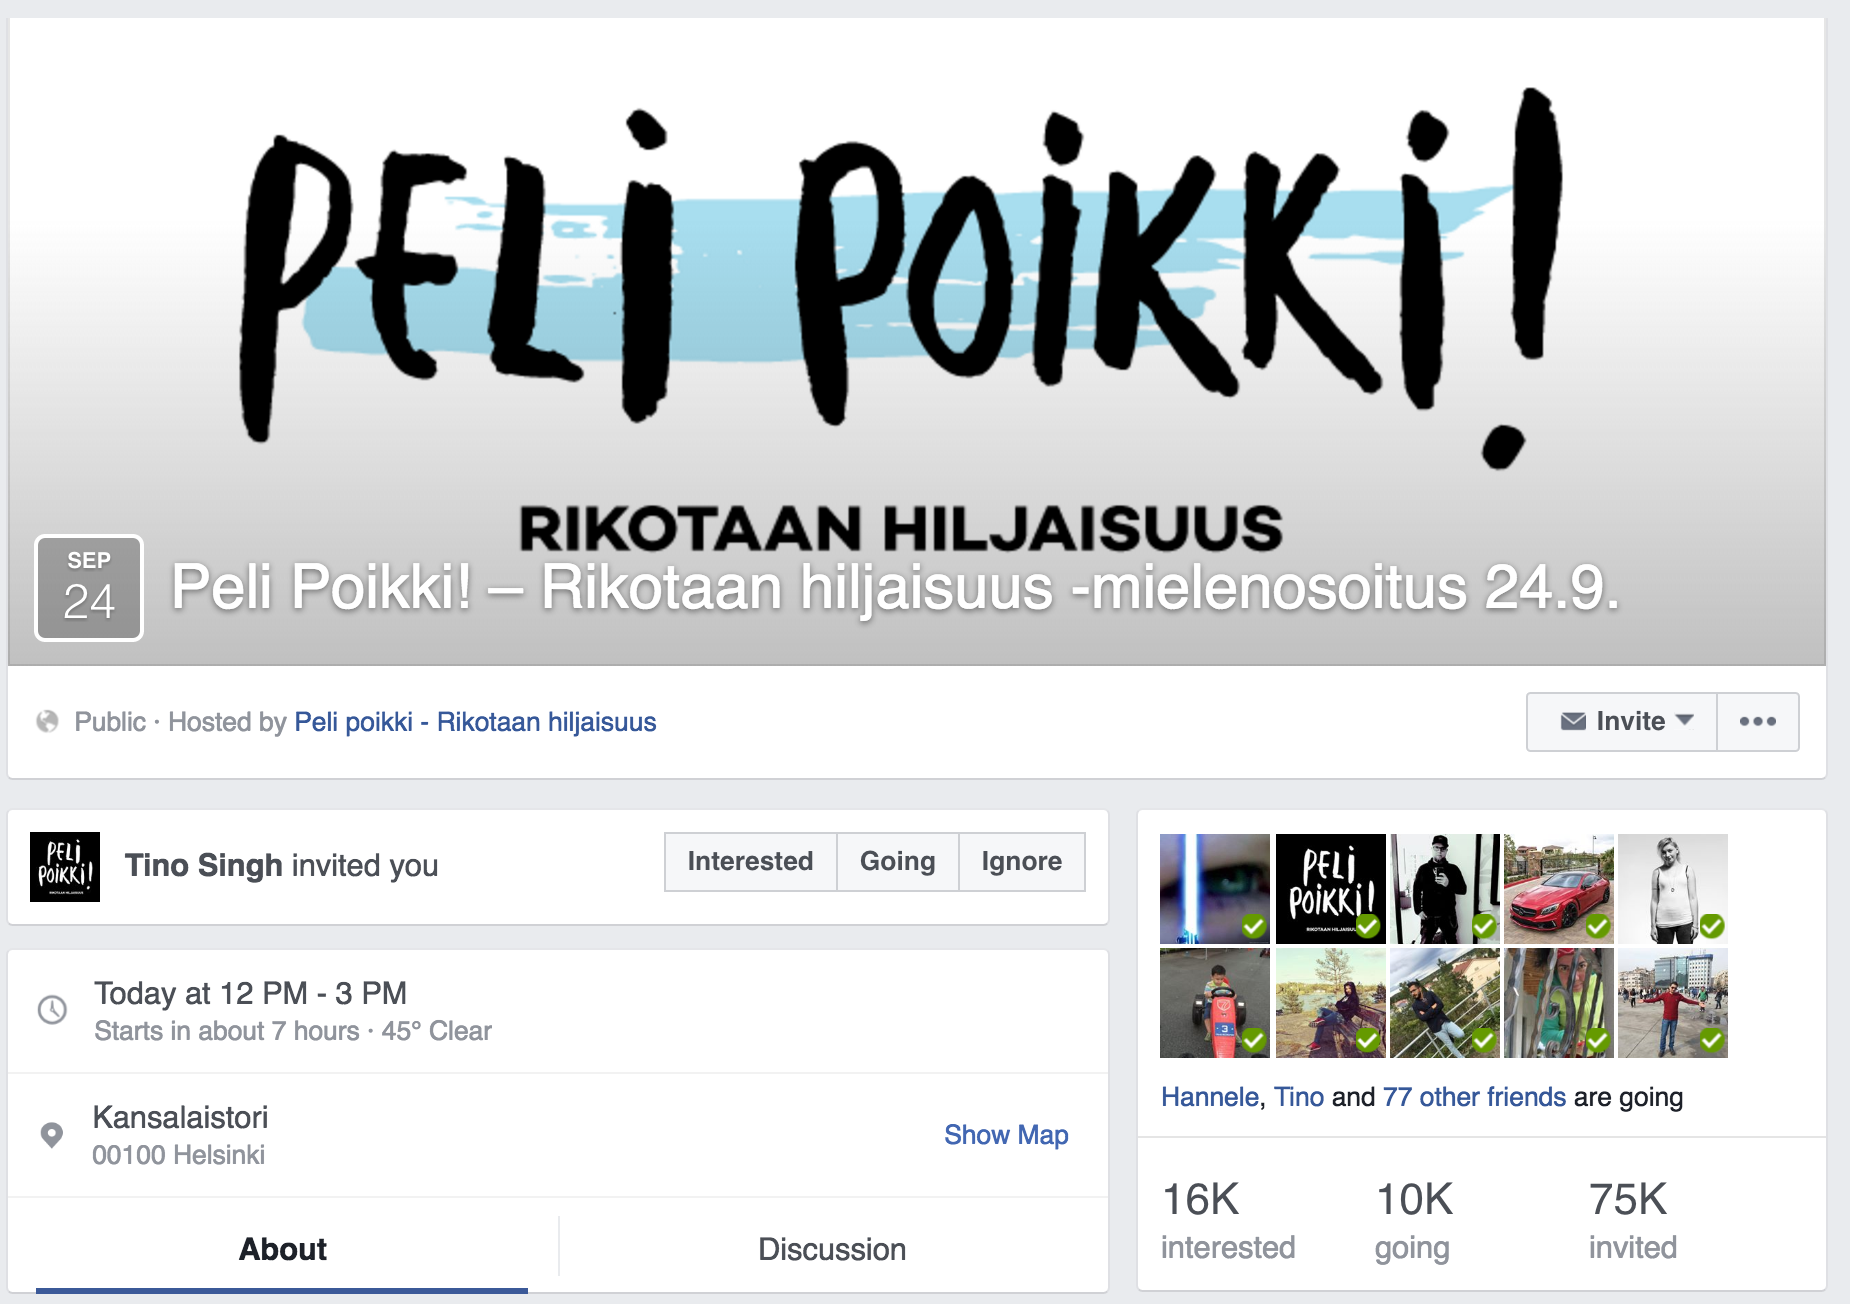The height and width of the screenshot is (1304, 1850).
Task: Click the location pin icon near Kansalaistori
Action: (51, 1135)
